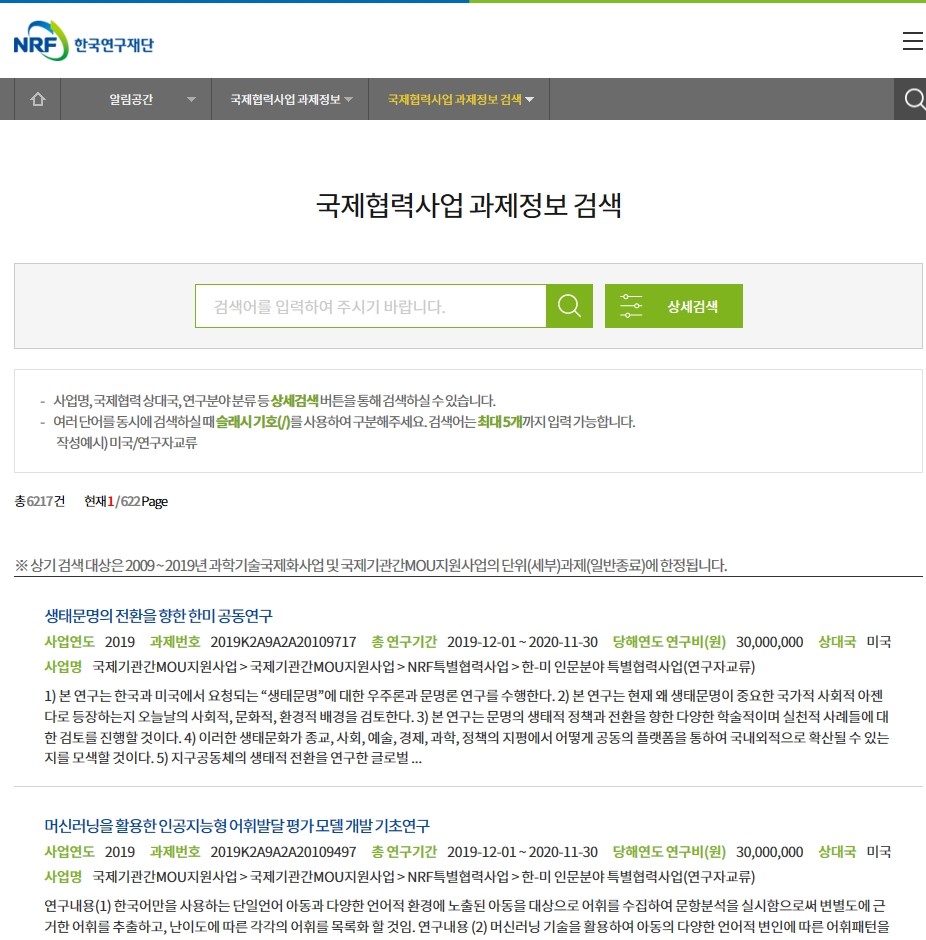Click the 현재 1/622 Page indicator
This screenshot has width=926, height=940.
coord(126,501)
